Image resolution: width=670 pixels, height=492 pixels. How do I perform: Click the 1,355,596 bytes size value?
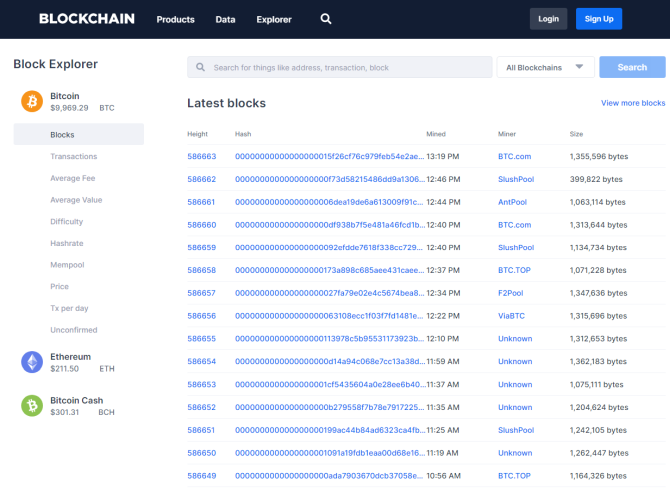point(599,156)
